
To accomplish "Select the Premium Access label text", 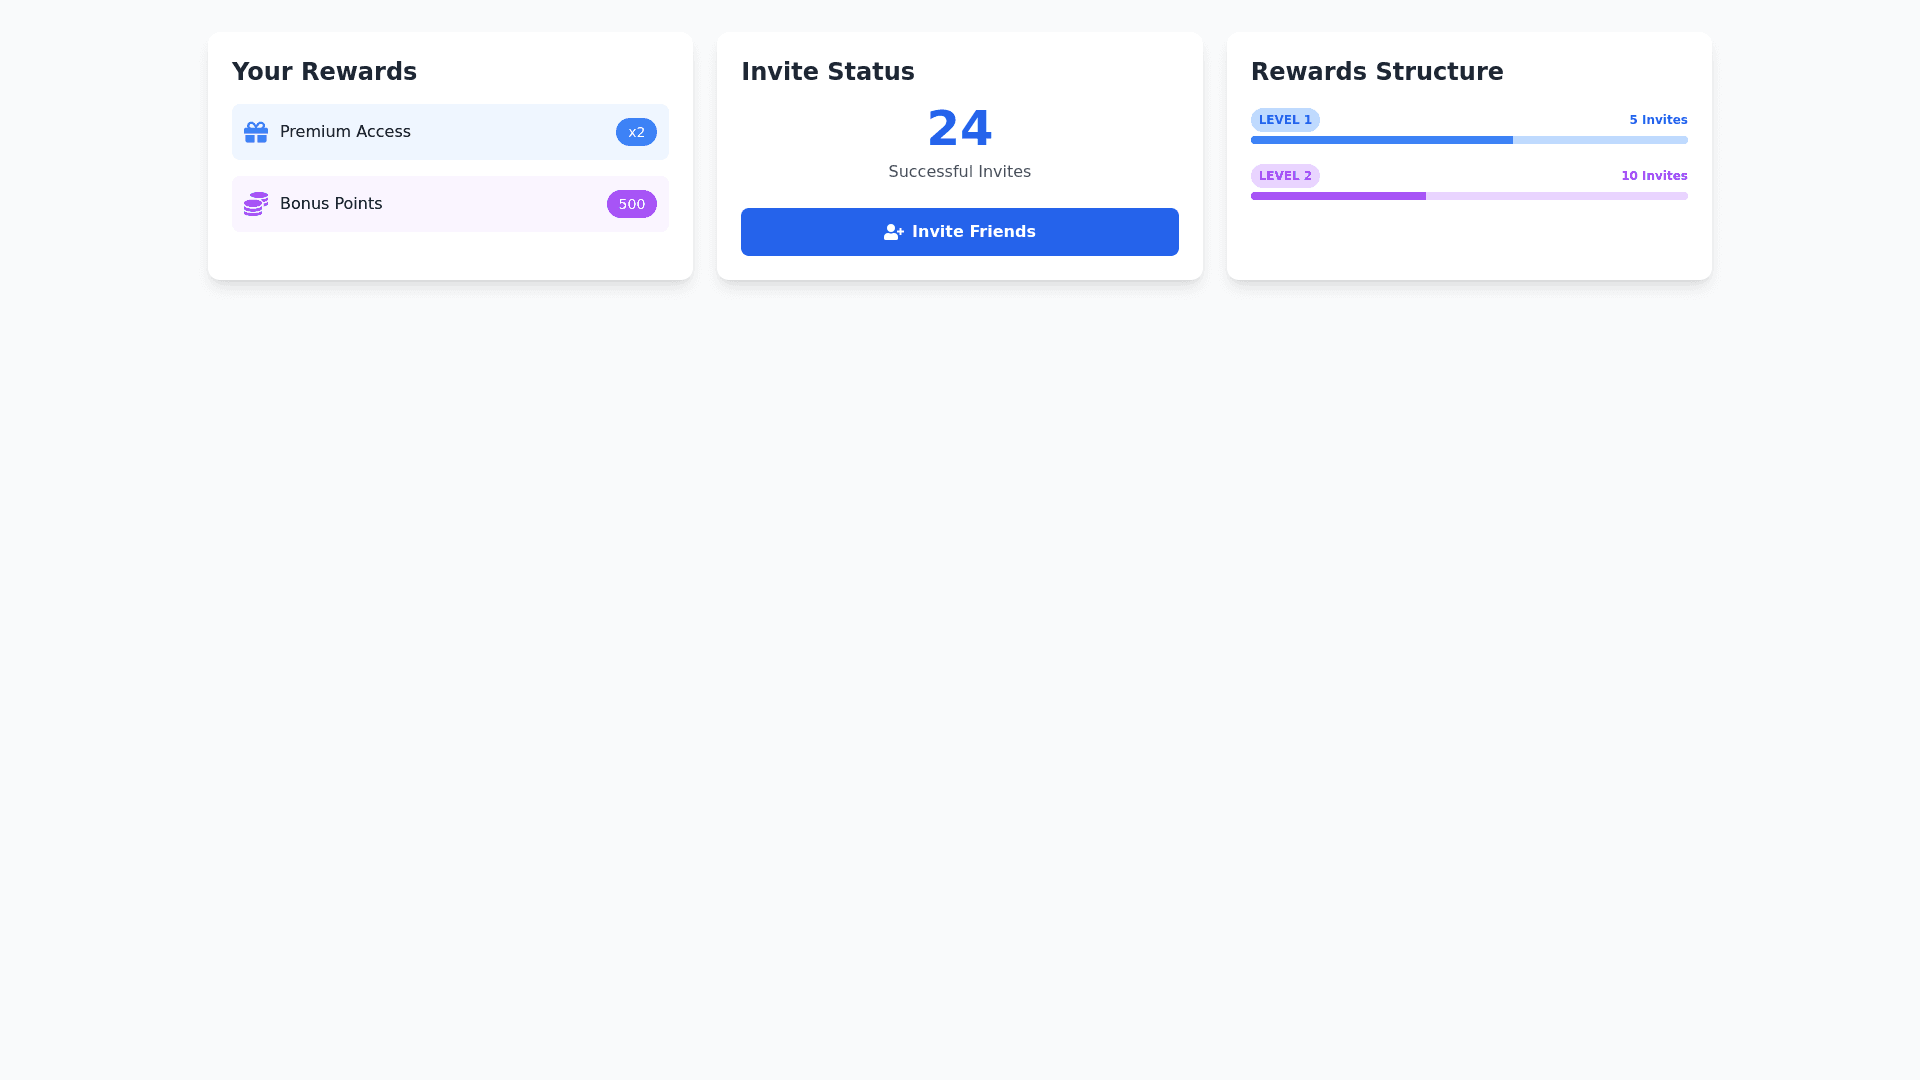I will 345,132.
